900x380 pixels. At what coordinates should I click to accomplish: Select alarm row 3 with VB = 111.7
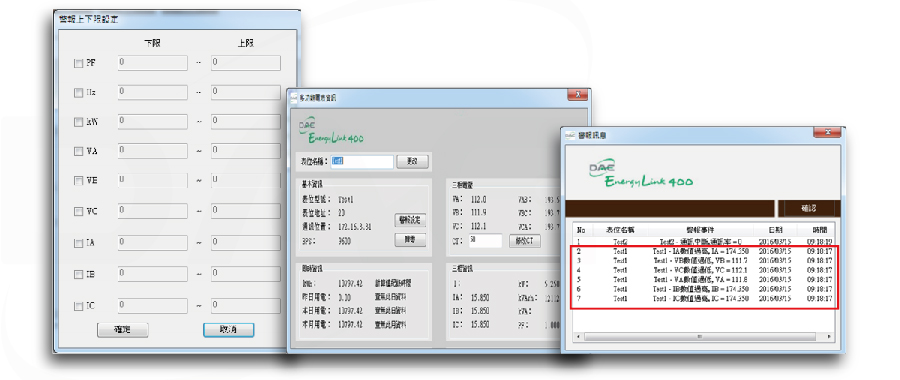[x=704, y=261]
